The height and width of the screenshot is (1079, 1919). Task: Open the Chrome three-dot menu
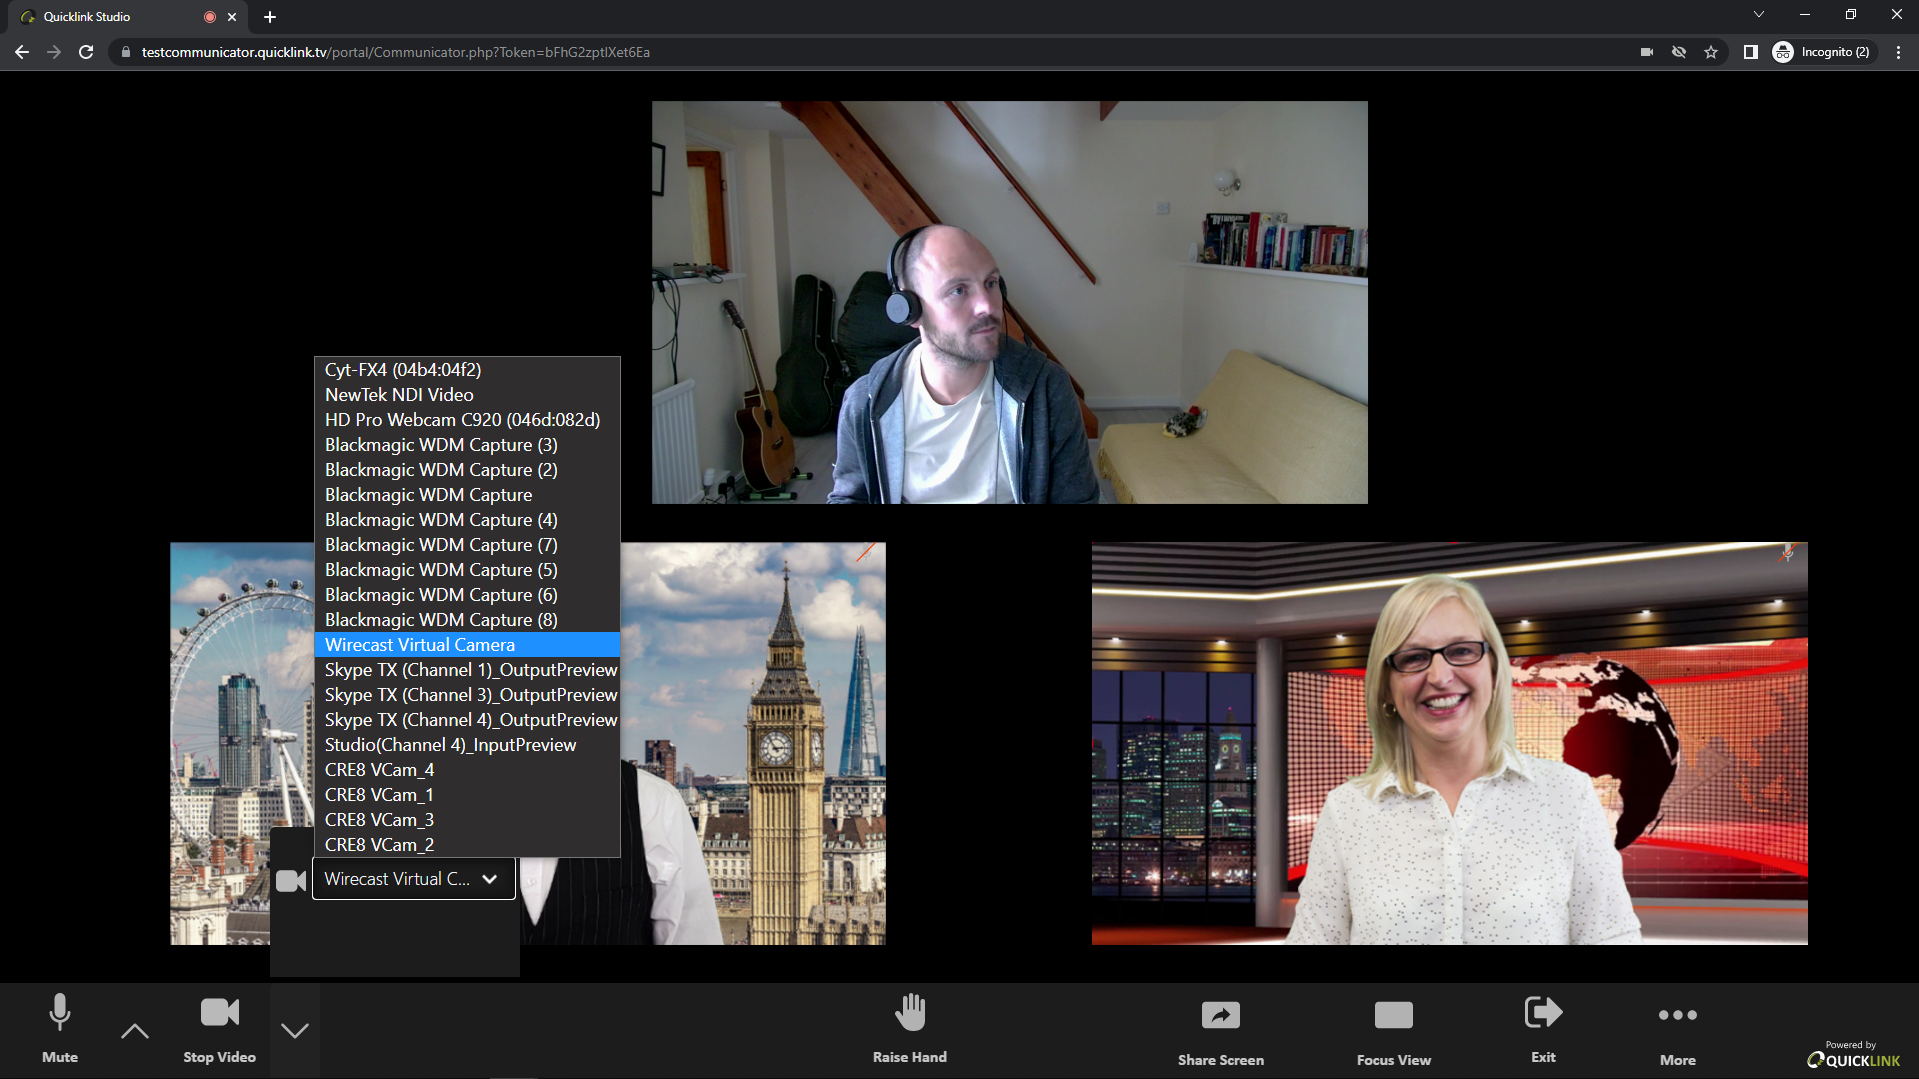[x=1898, y=52]
